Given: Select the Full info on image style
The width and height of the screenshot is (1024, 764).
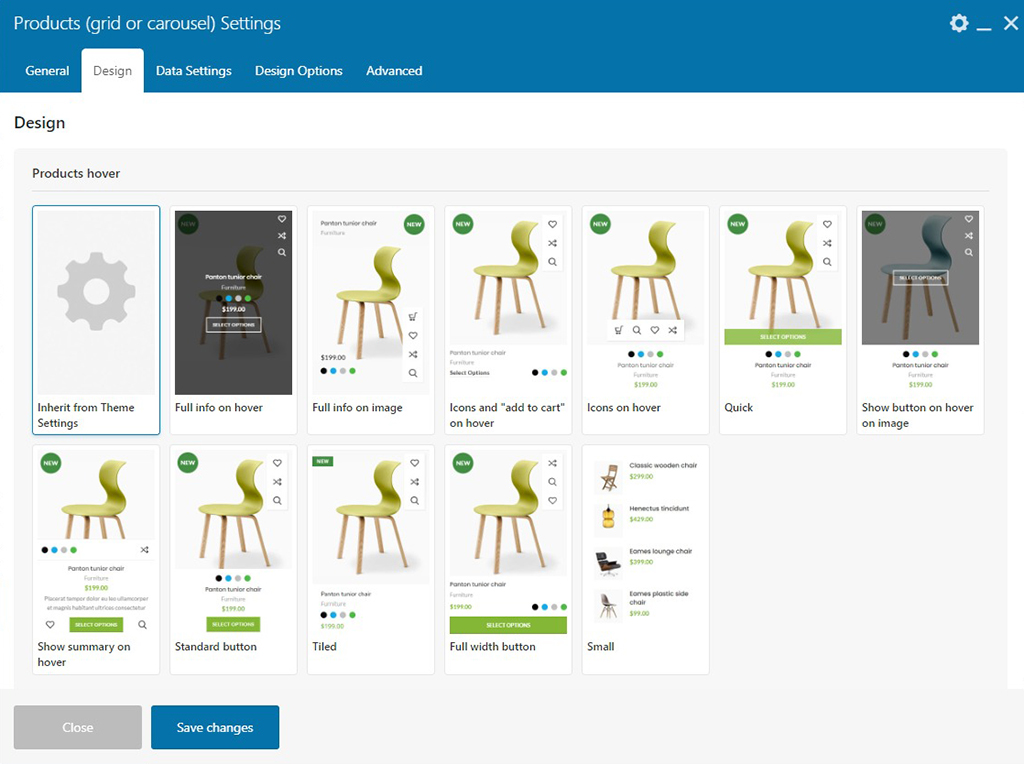Looking at the screenshot, I should (x=370, y=318).
